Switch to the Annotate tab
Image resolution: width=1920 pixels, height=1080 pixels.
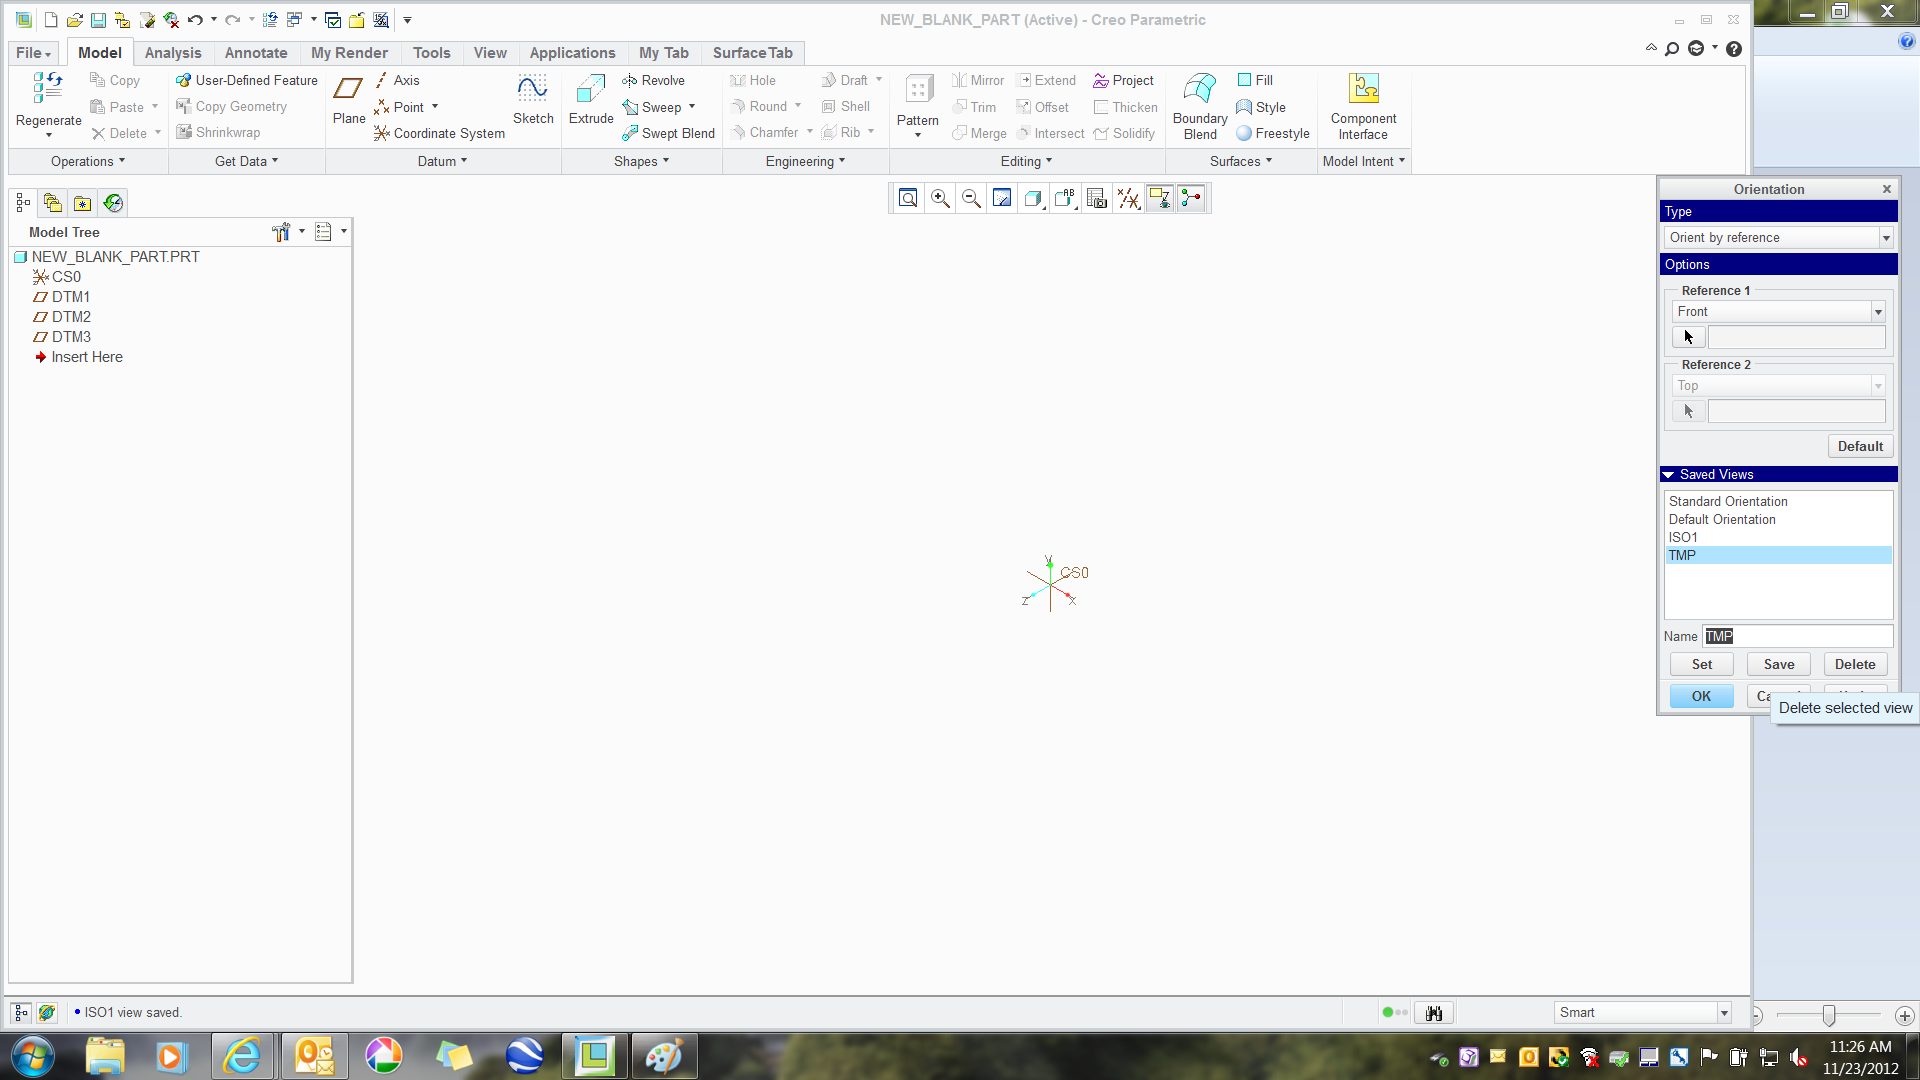(256, 53)
